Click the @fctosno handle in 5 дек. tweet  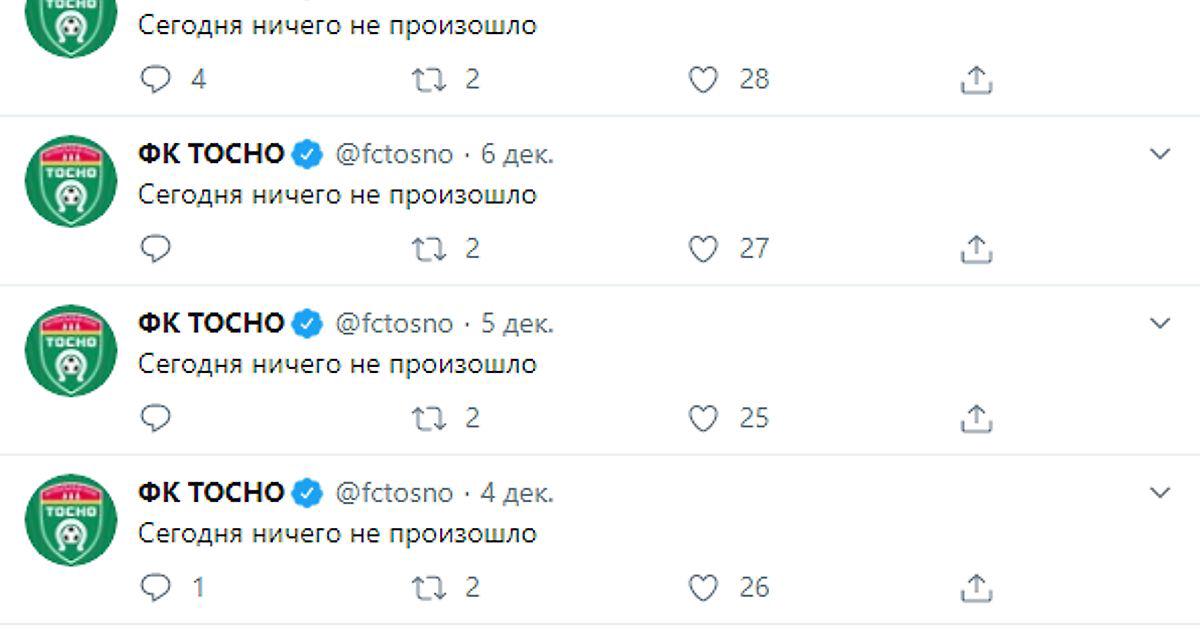tap(393, 324)
